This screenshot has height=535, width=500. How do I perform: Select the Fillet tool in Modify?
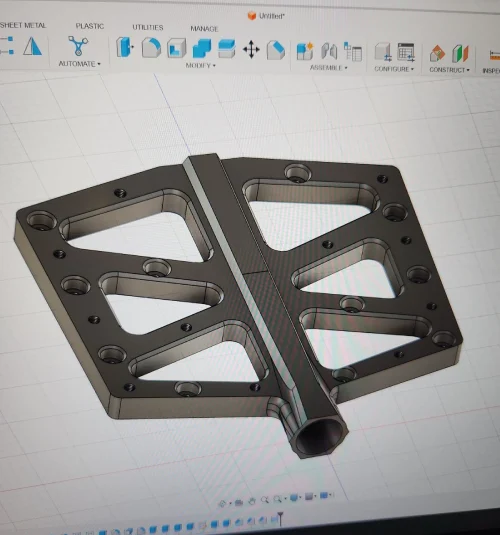[151, 47]
